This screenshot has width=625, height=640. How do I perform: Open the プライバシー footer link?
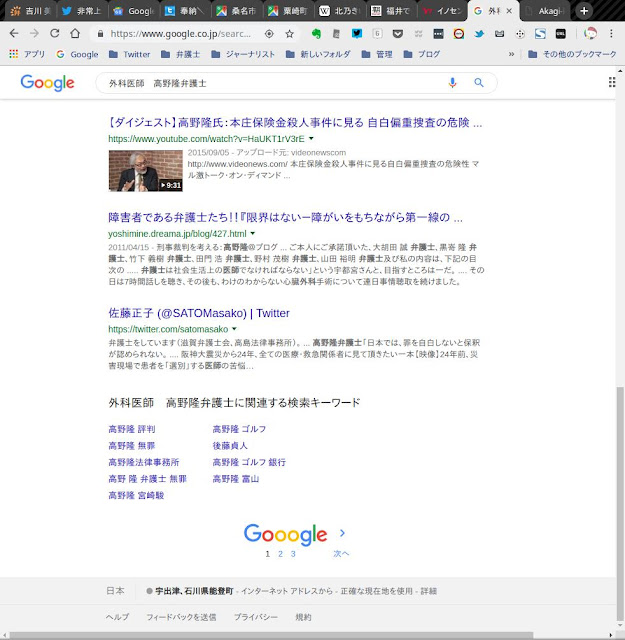pyautogui.click(x=256, y=617)
